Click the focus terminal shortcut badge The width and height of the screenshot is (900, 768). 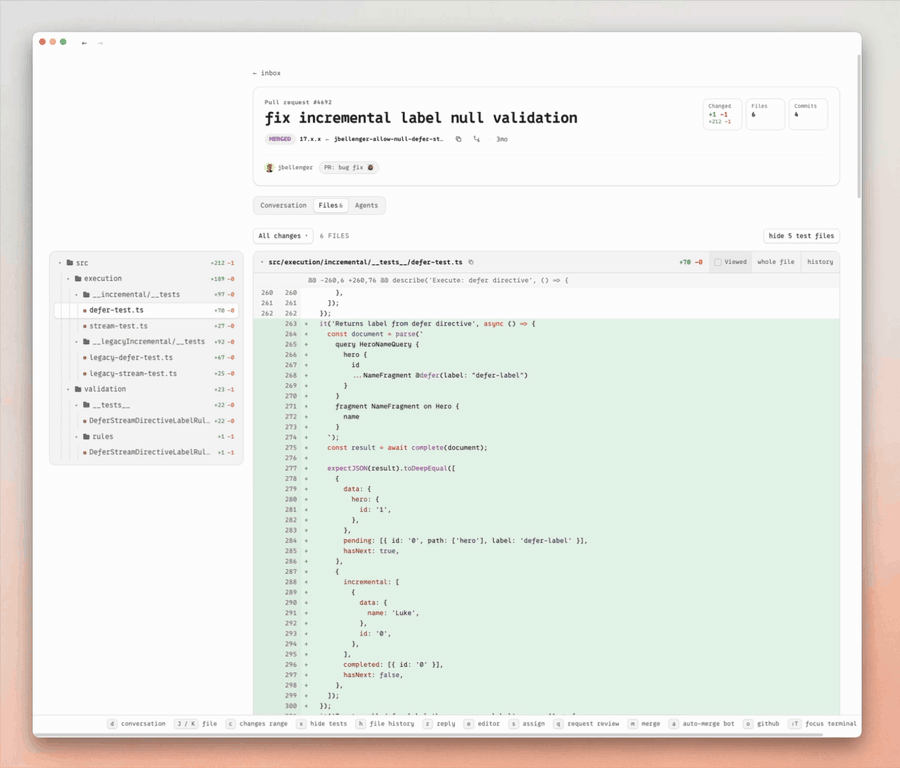click(x=794, y=724)
